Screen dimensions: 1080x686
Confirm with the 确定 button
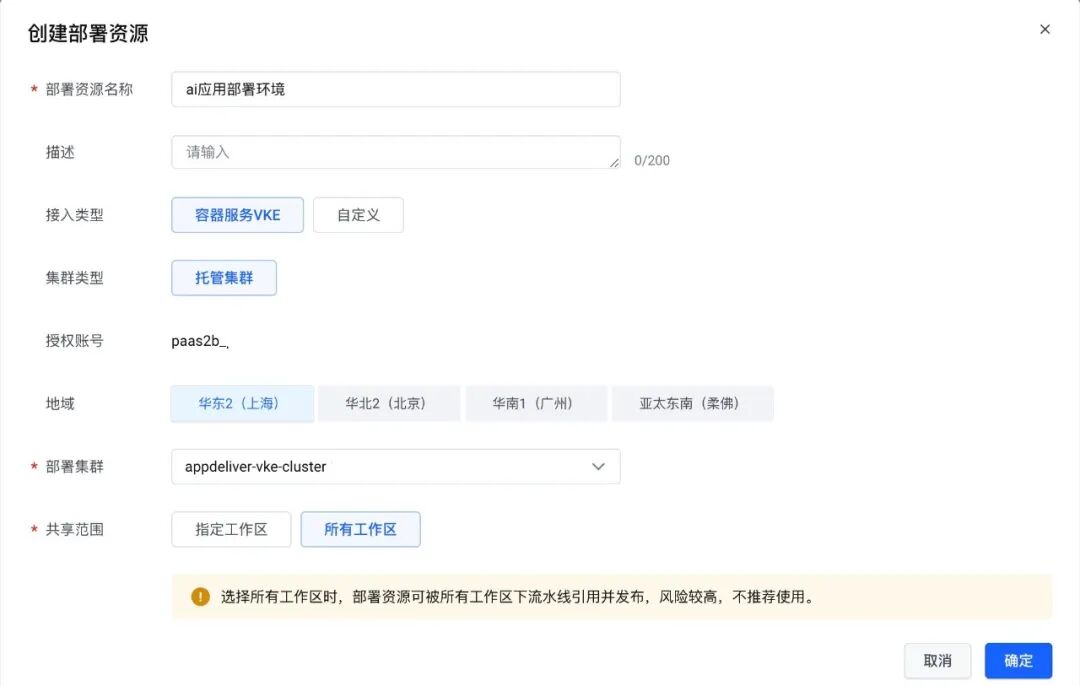(x=1018, y=661)
